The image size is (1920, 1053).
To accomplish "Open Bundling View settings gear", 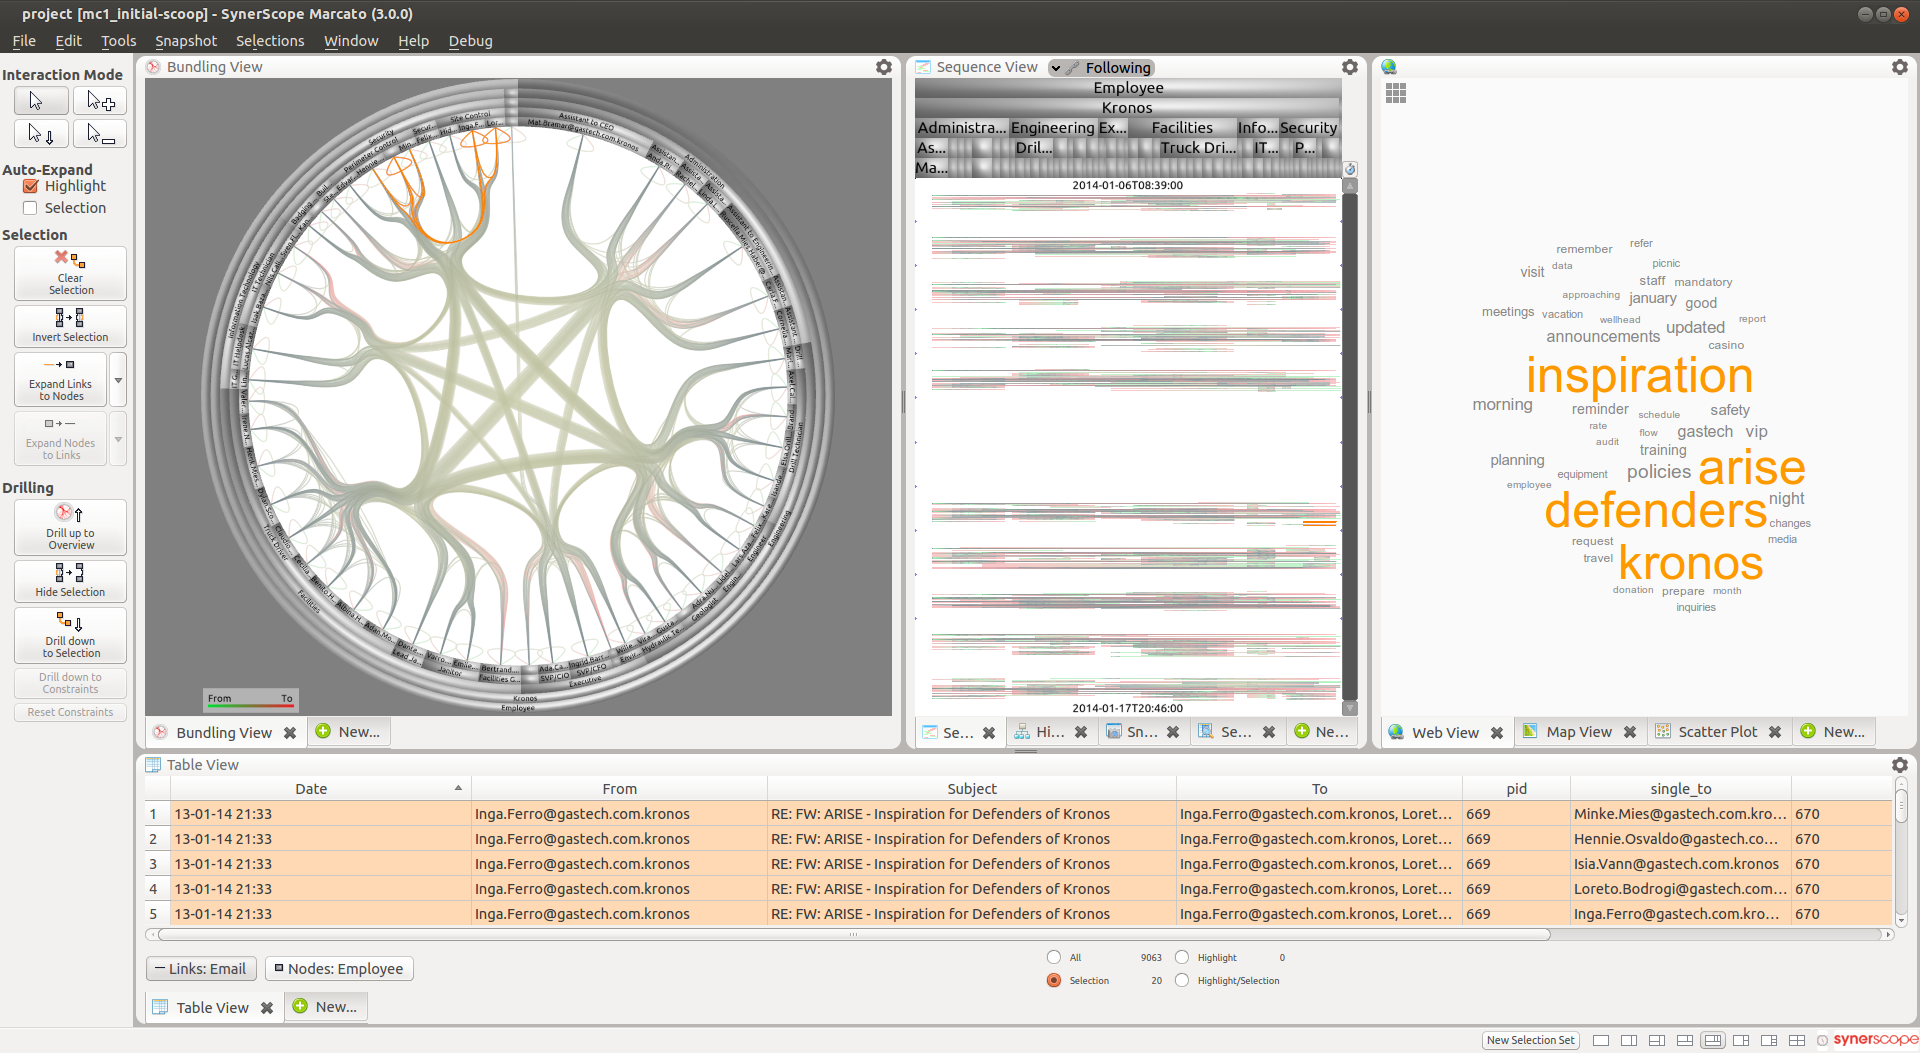I will point(884,67).
